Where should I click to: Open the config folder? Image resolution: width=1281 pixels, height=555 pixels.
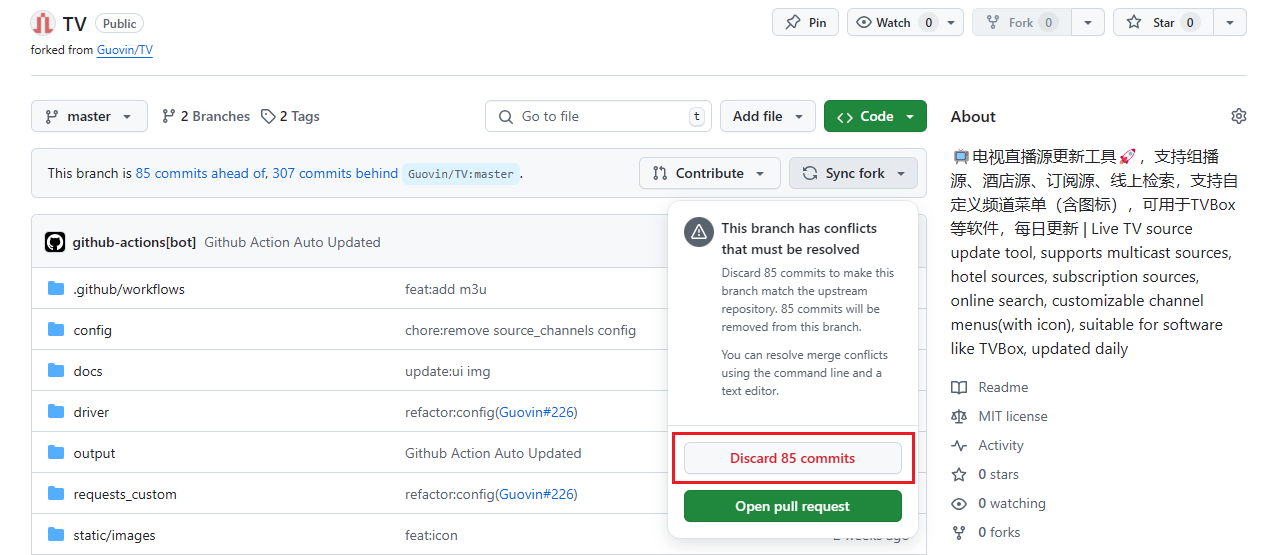click(92, 330)
